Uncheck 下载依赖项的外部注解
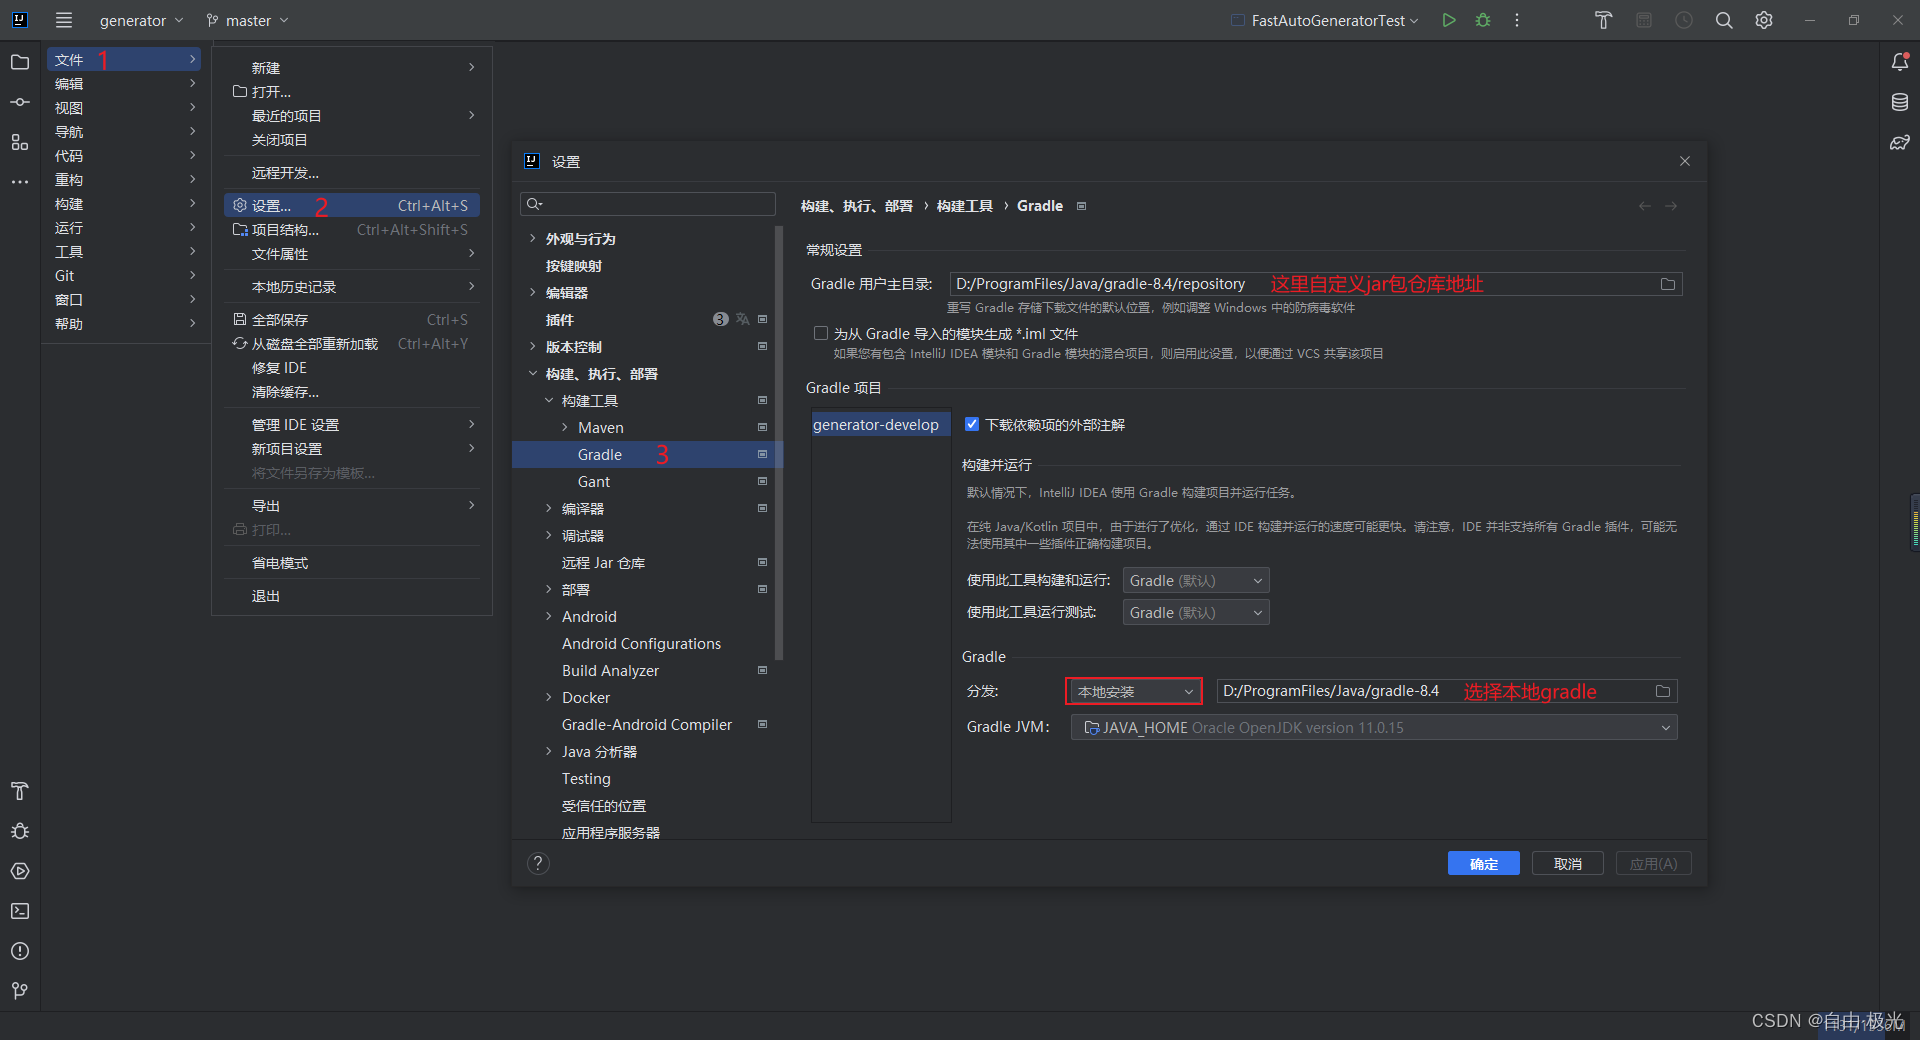Viewport: 1920px width, 1040px height. (971, 424)
